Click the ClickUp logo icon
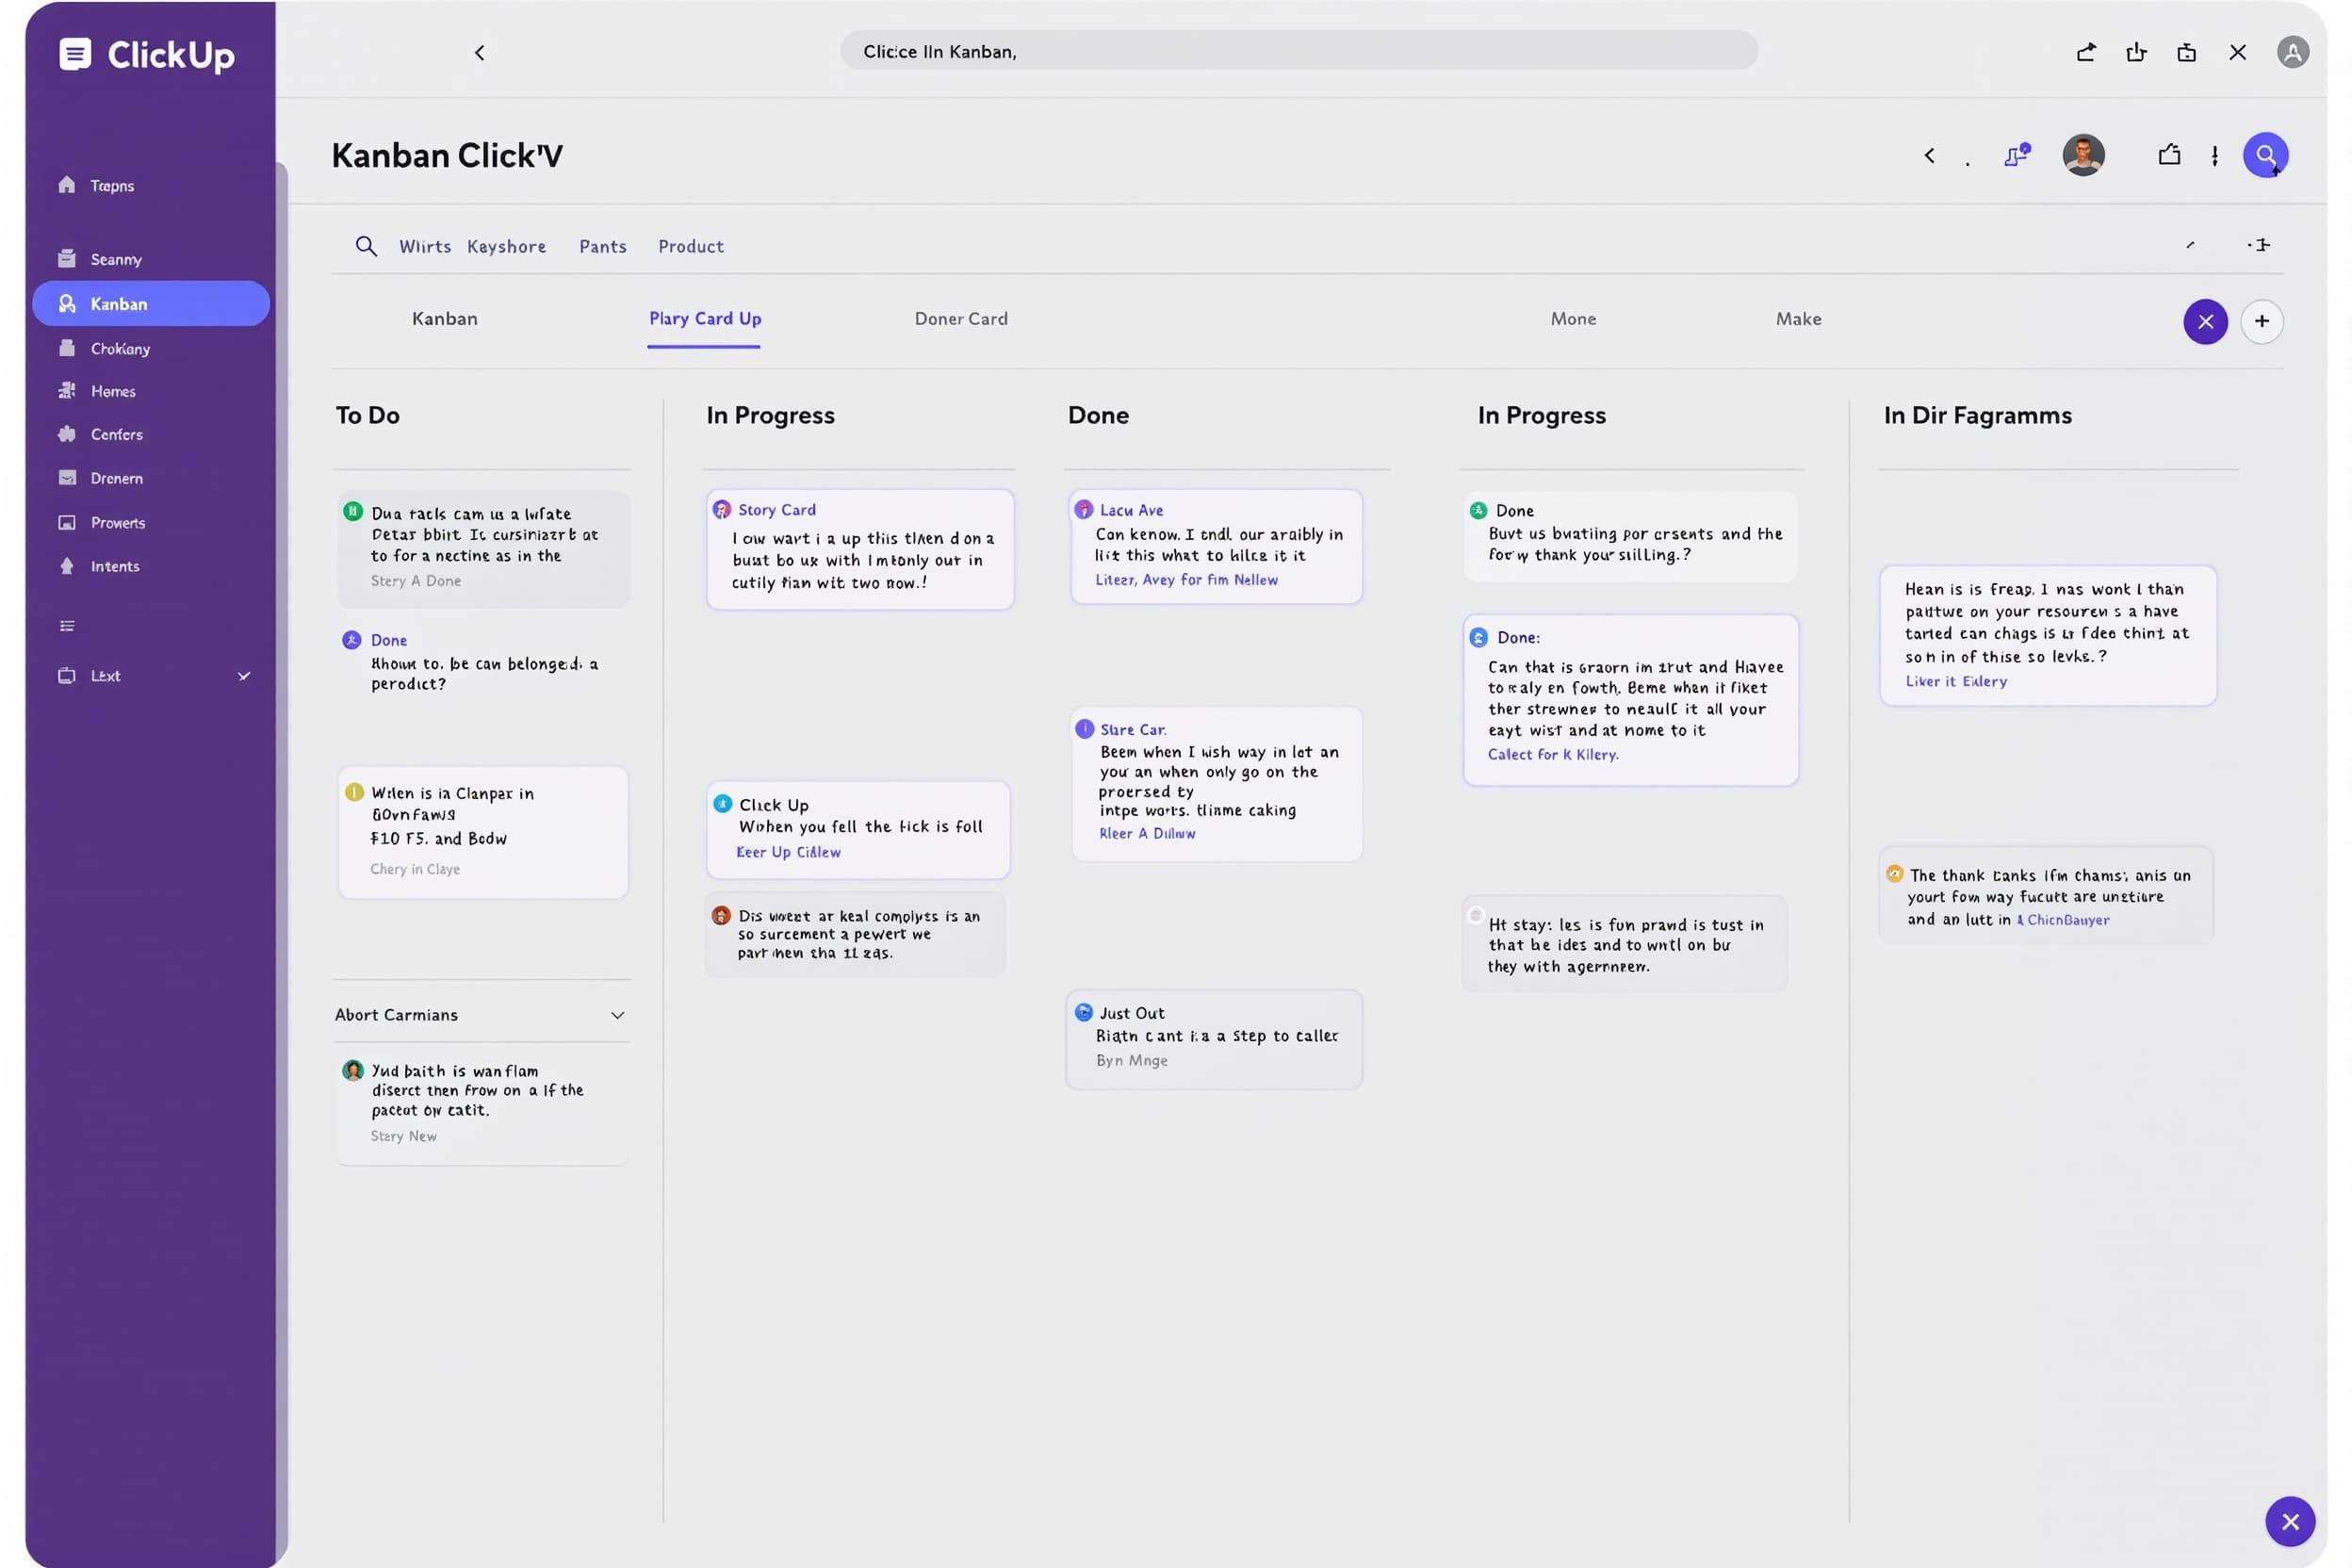 (x=75, y=54)
